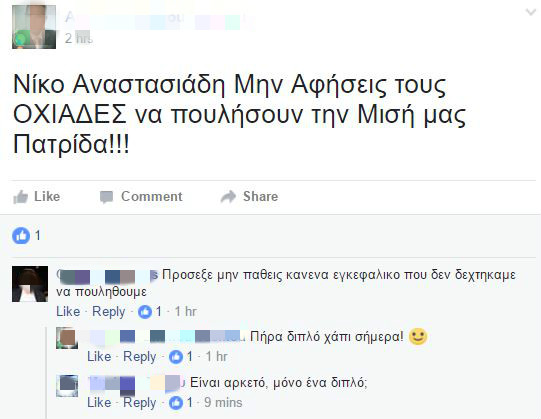Share this post
Image resolution: width=541 pixels, height=419 pixels.
point(249,197)
